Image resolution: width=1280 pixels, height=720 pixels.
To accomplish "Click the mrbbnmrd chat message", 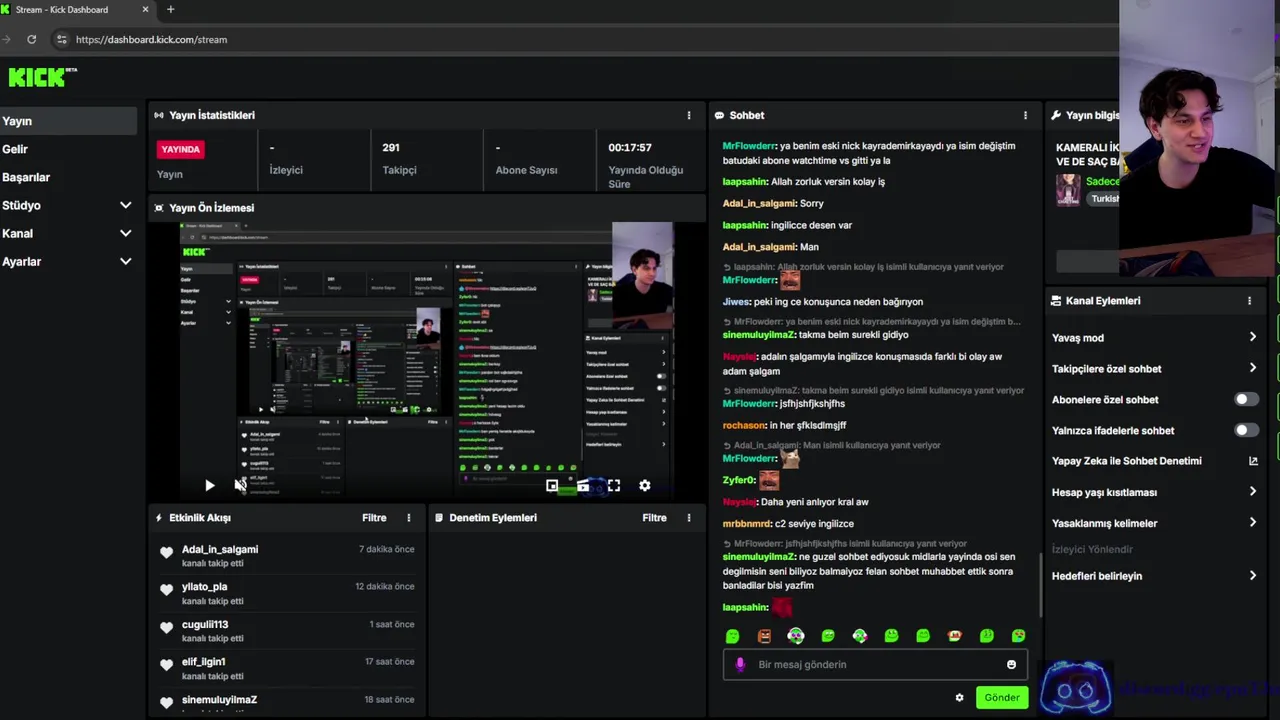I will coord(788,523).
